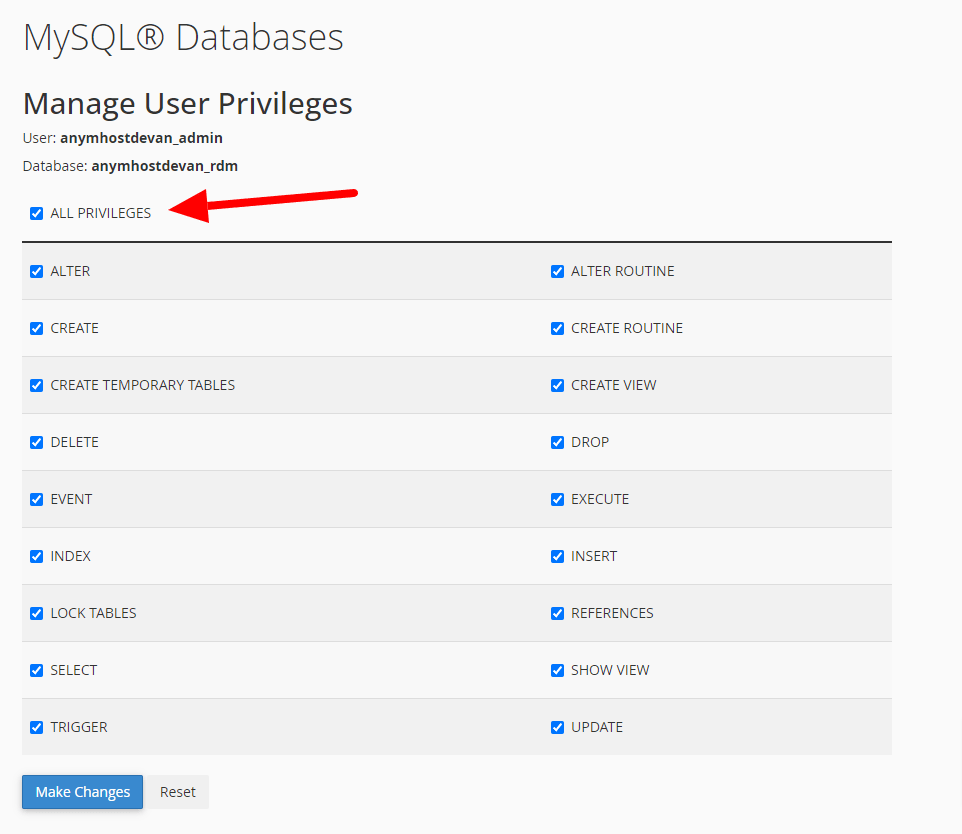
Task: Disable the REFERENCES privilege checkbox
Action: coord(558,613)
